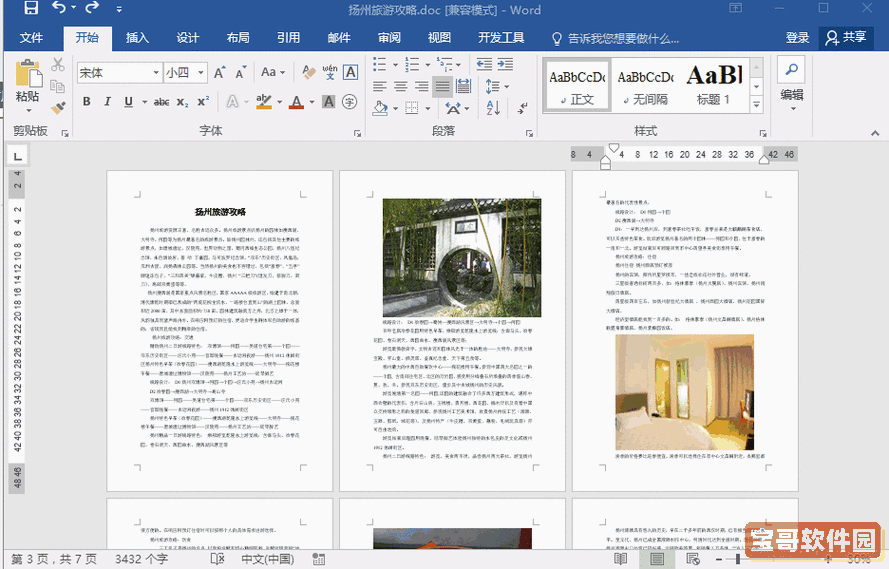
Task: Click the paragraph shading paint bucket
Action: click(380, 108)
